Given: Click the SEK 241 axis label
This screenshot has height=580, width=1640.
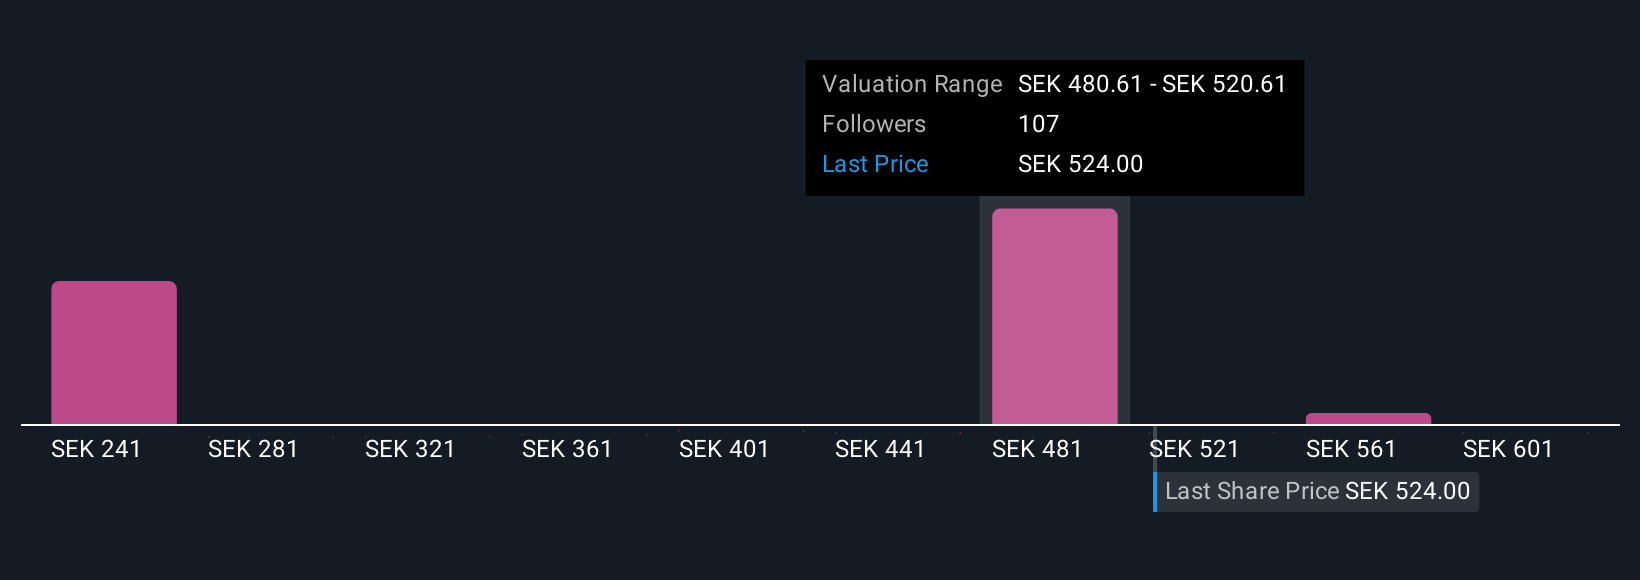Looking at the screenshot, I should [96, 450].
